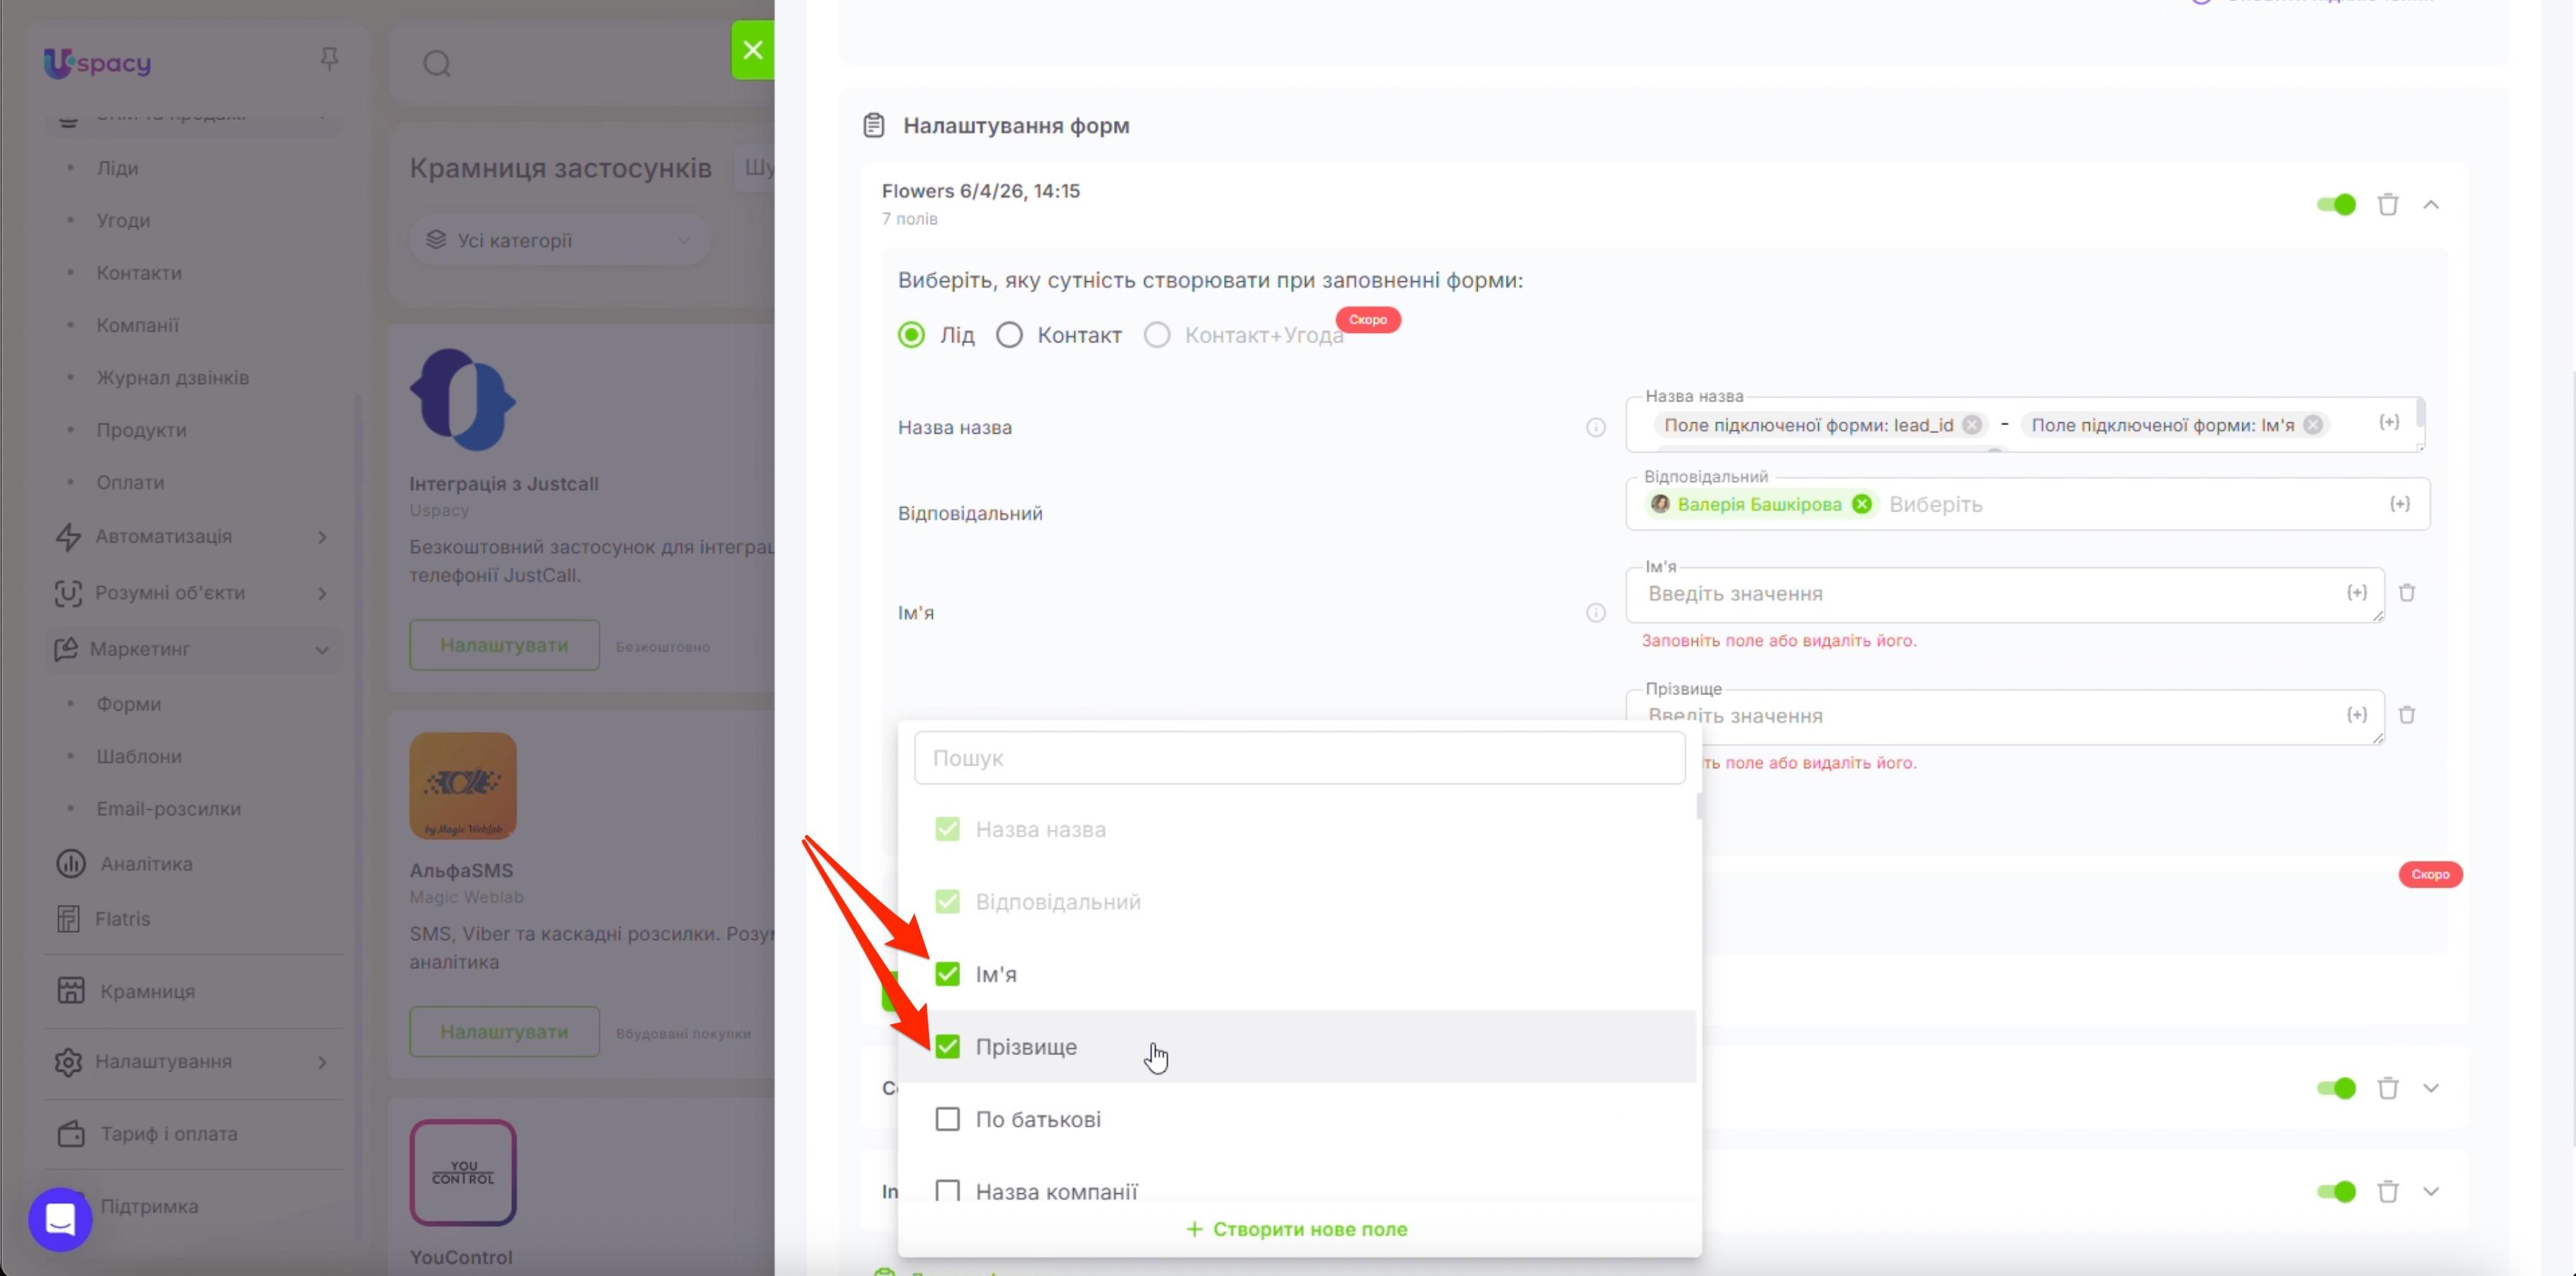The width and height of the screenshot is (2576, 1276).
Task: Click the info icon beside Назва назва
Action: tap(1596, 428)
